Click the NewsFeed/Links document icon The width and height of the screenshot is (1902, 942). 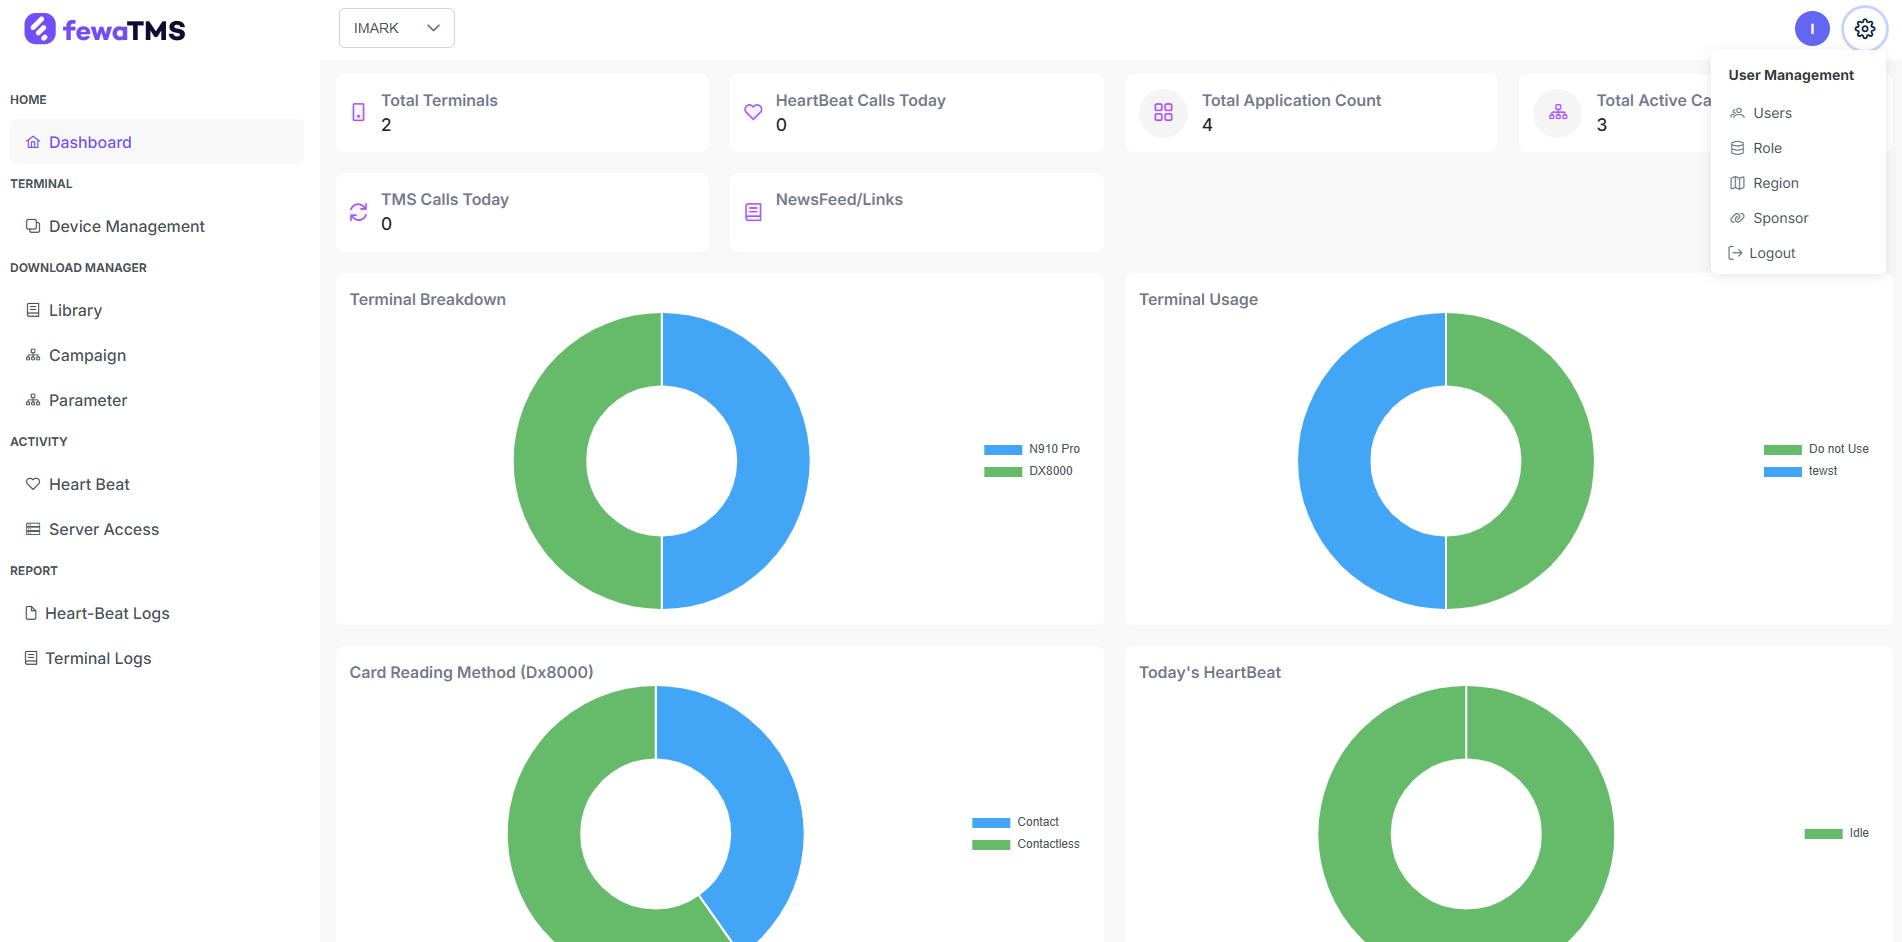[x=753, y=212]
